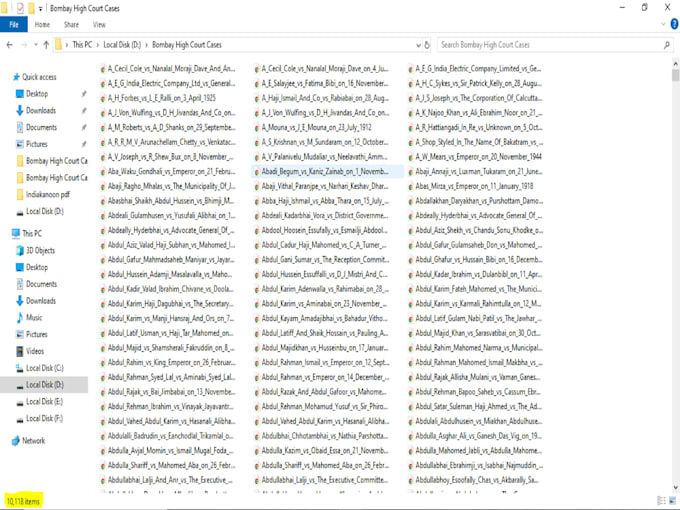Click the Properties icon in the title bar
Image resolution: width=680 pixels, height=510 pixels.
point(20,8)
